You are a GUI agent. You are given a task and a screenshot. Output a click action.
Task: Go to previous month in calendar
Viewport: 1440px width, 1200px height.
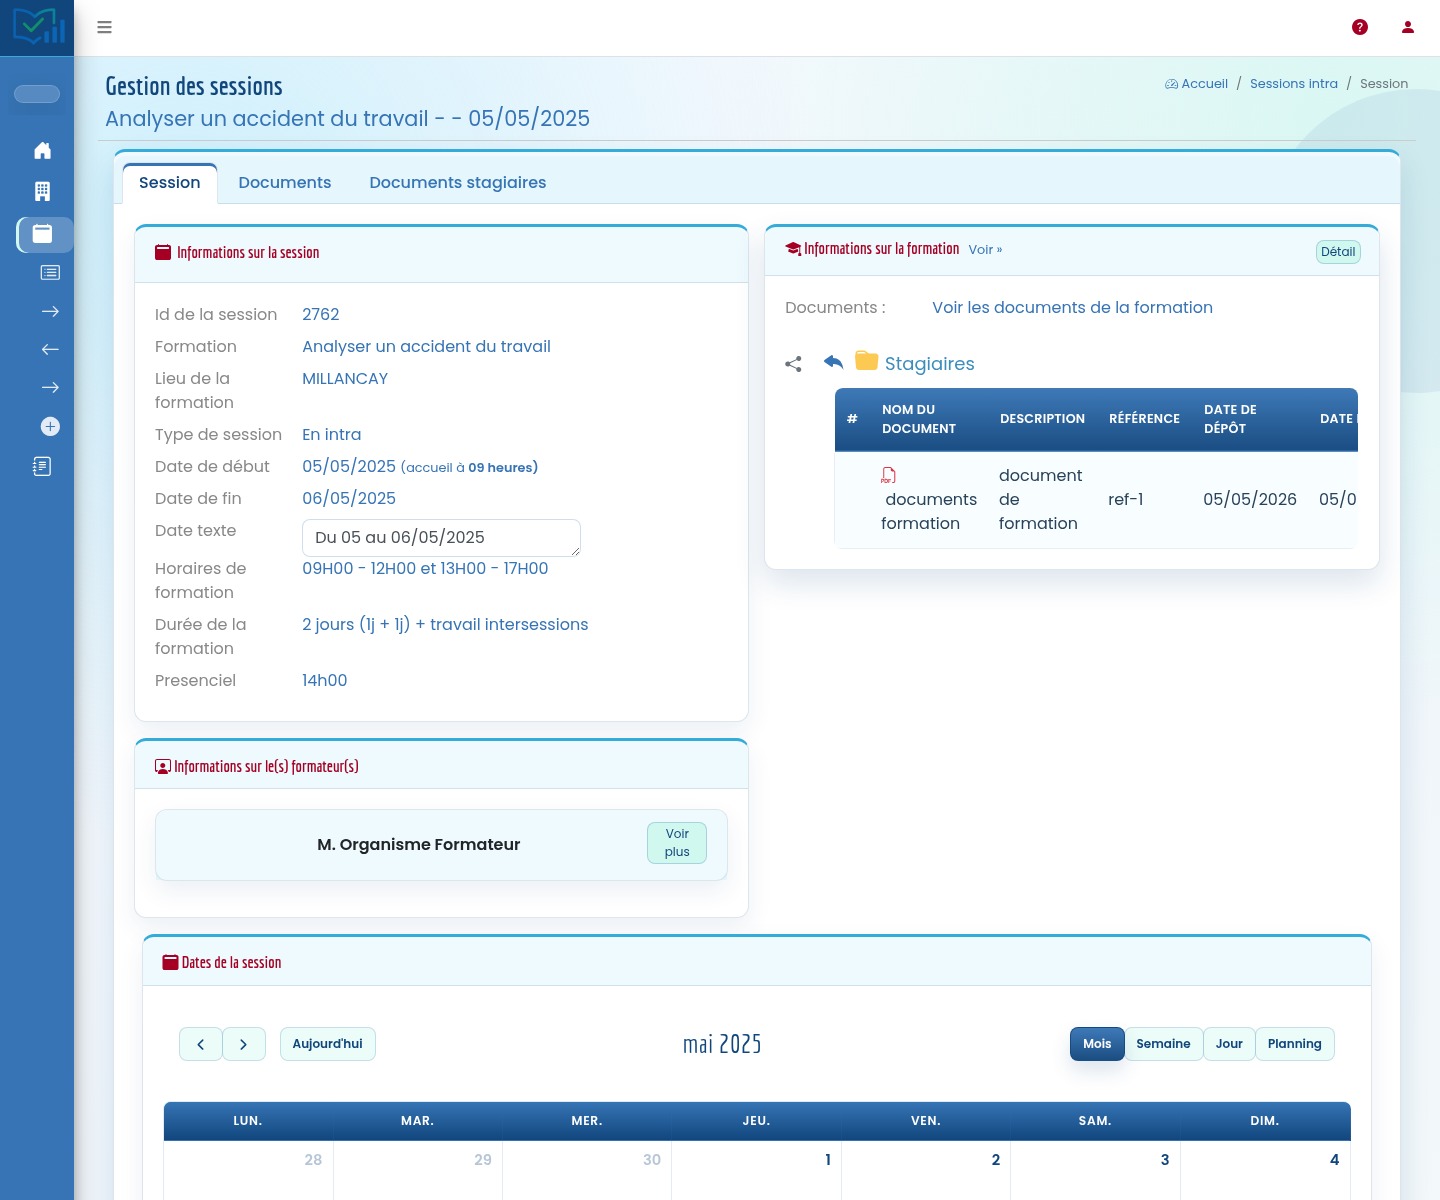click(x=201, y=1044)
